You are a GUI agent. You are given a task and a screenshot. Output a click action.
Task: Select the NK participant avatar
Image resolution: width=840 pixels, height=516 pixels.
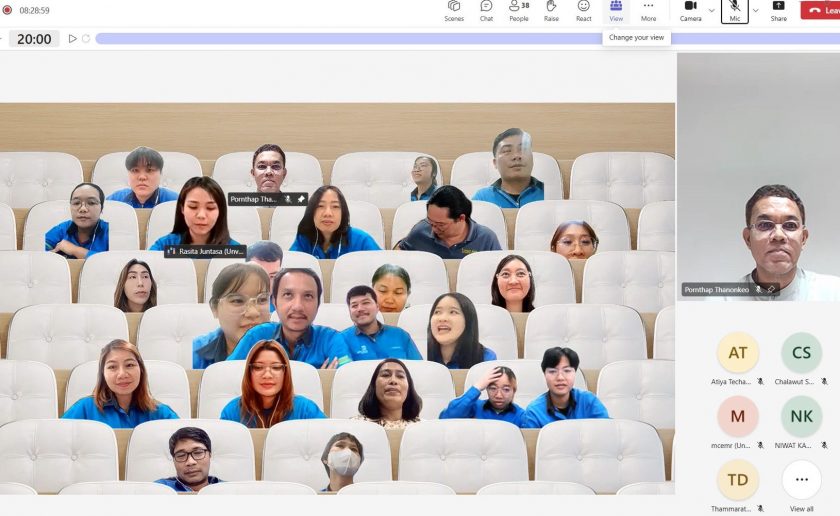pos(801,417)
